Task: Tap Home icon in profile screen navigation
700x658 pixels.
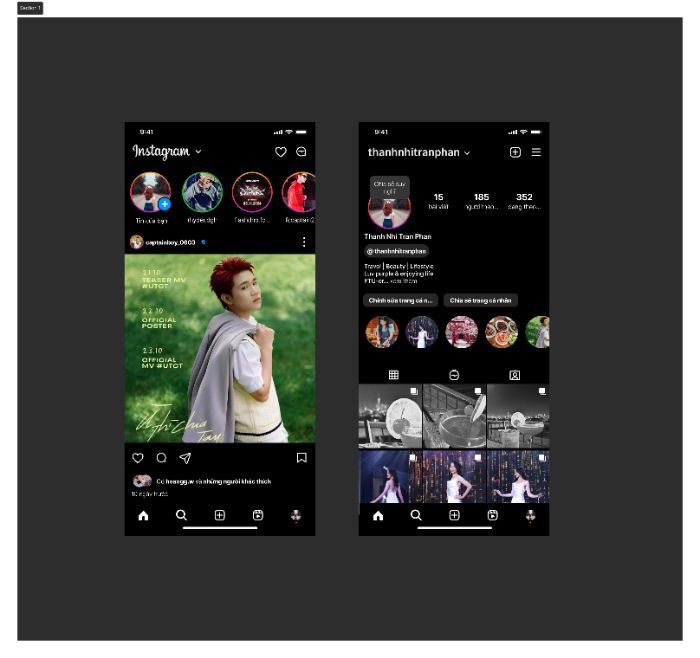Action: pyautogui.click(x=378, y=516)
